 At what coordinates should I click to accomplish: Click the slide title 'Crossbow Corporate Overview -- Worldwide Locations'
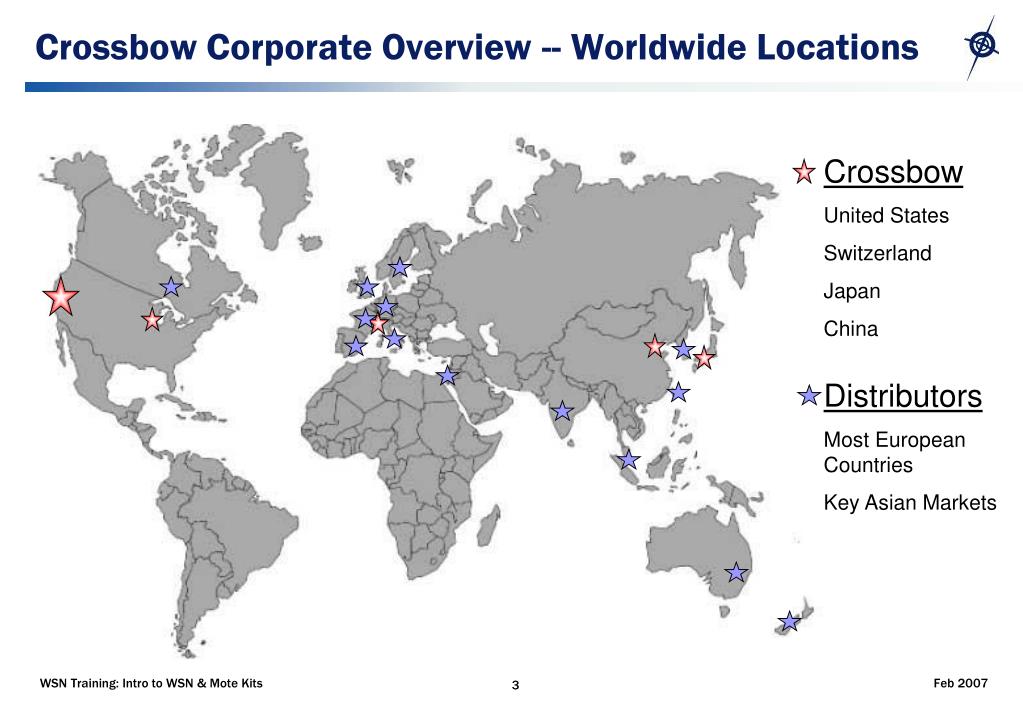(477, 48)
